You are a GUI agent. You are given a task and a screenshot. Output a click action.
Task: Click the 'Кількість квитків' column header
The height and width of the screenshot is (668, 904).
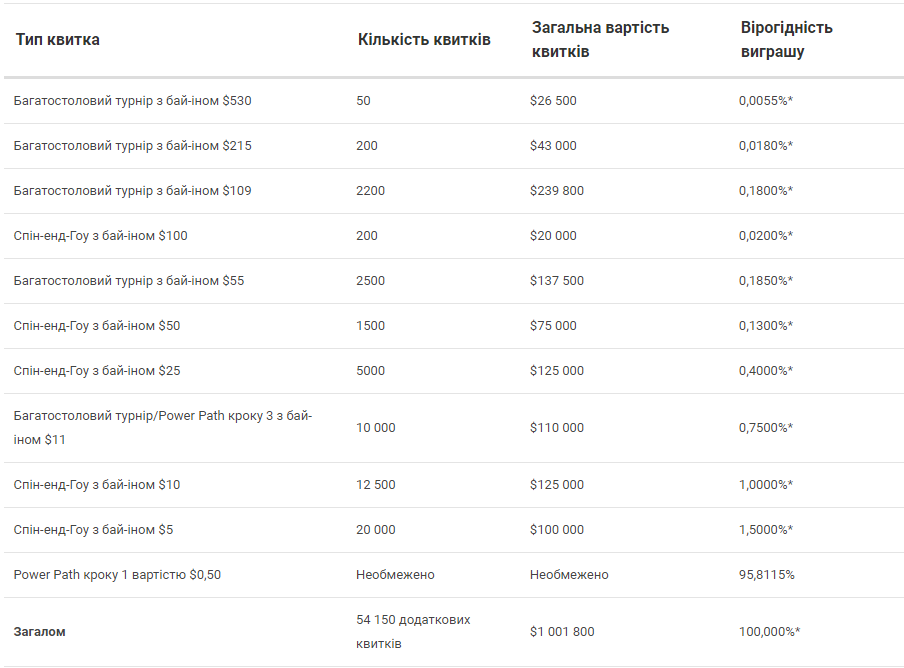pos(424,40)
